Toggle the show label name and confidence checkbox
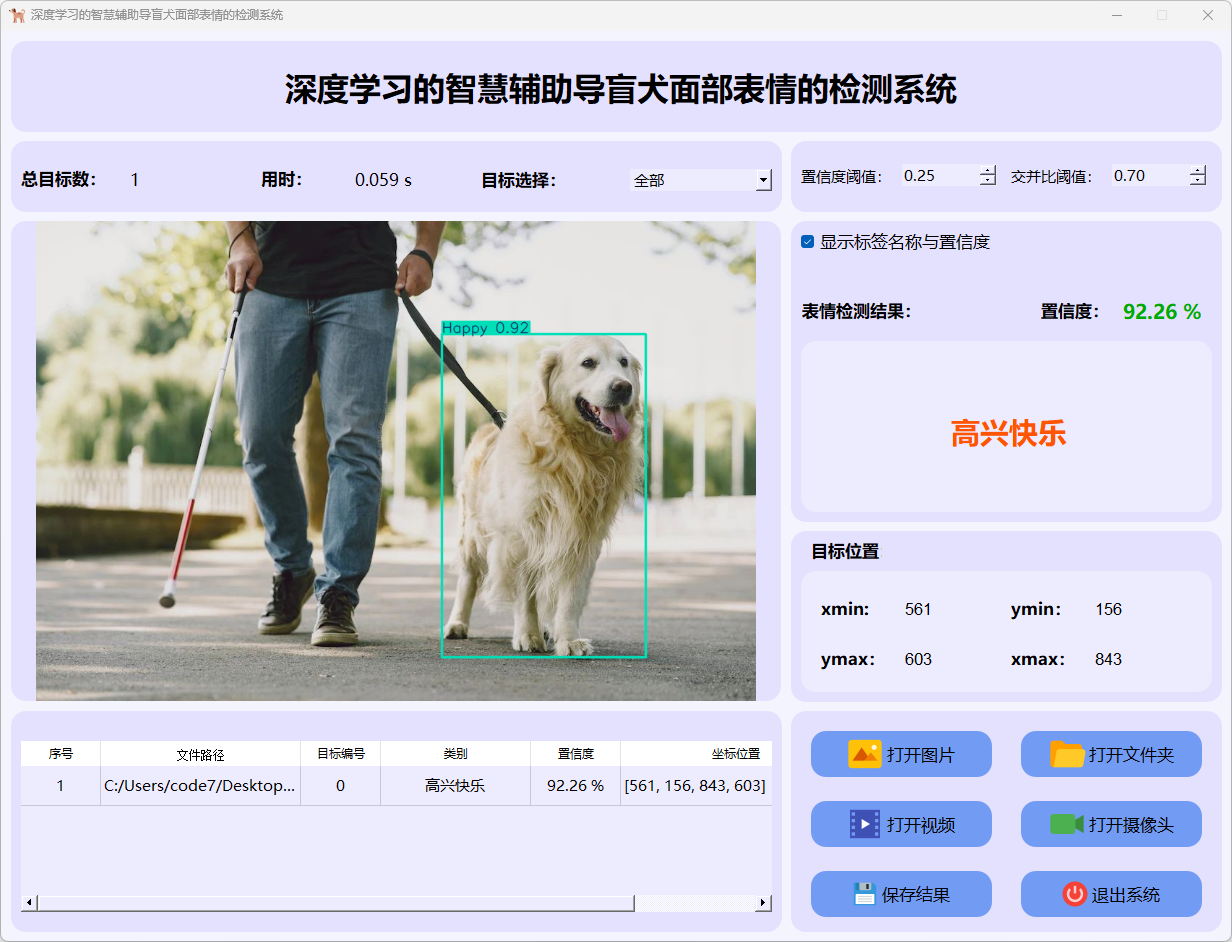 pyautogui.click(x=808, y=242)
